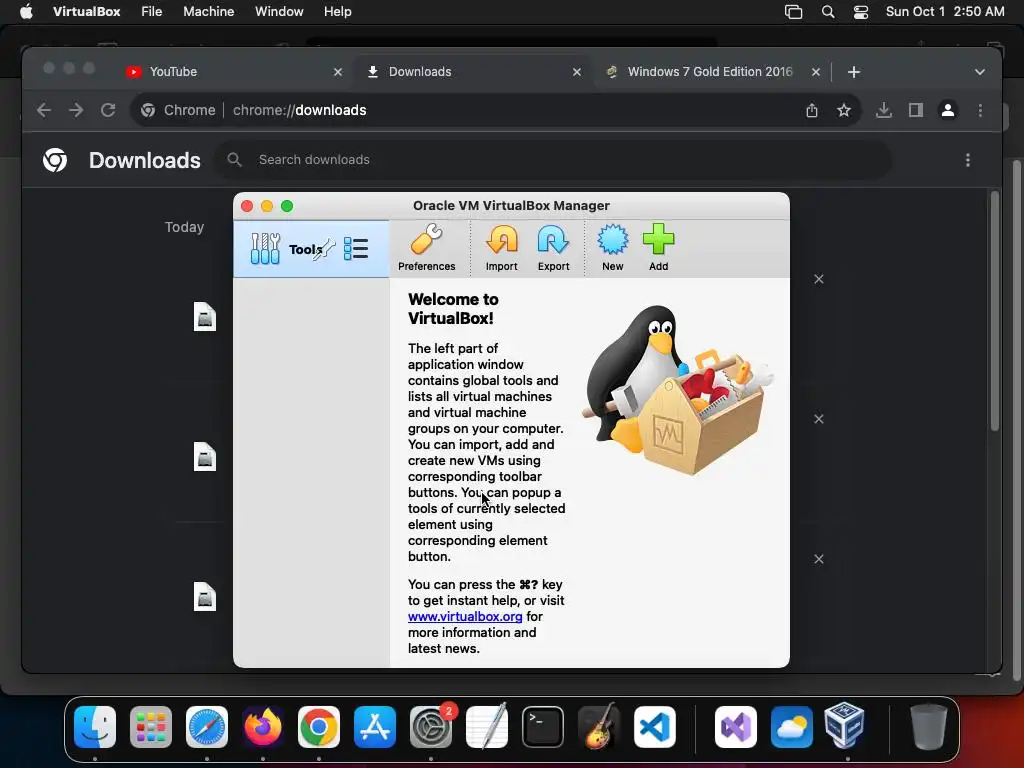Open Chrome downloads tray icon
This screenshot has height=768, width=1024.
coord(884,110)
